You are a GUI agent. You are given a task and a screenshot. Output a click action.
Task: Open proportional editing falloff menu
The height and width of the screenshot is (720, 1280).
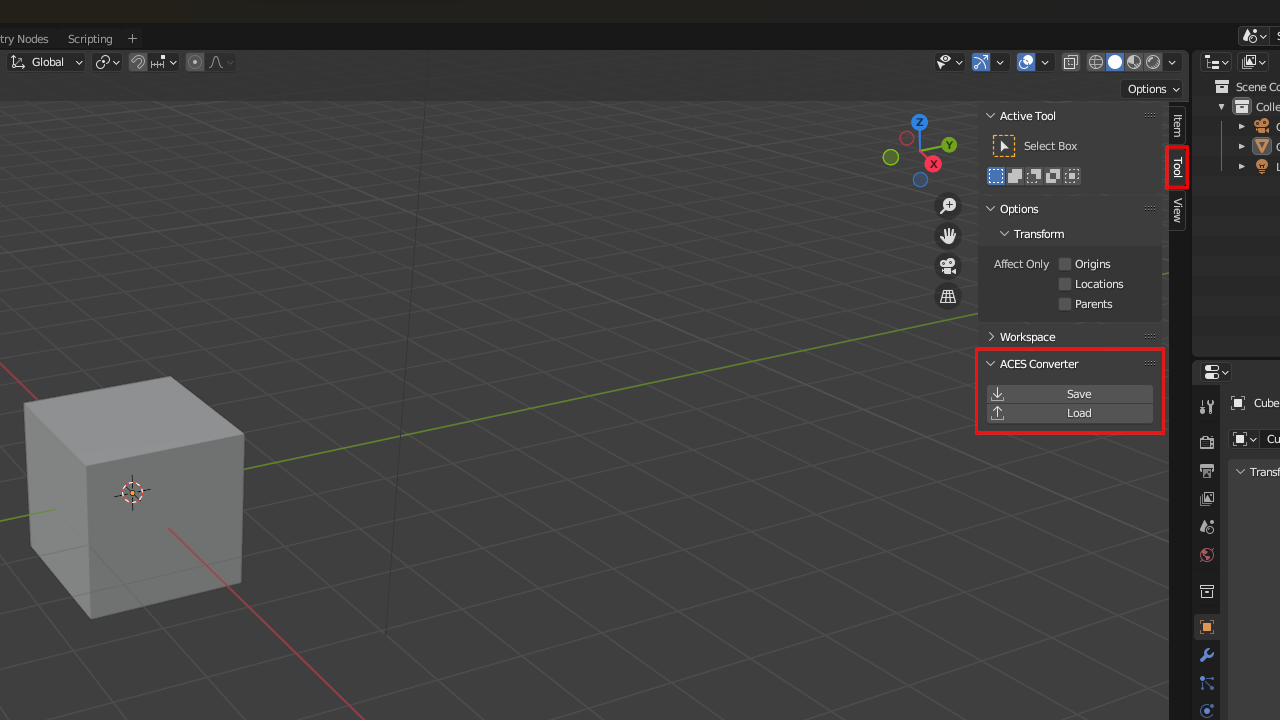coord(221,62)
